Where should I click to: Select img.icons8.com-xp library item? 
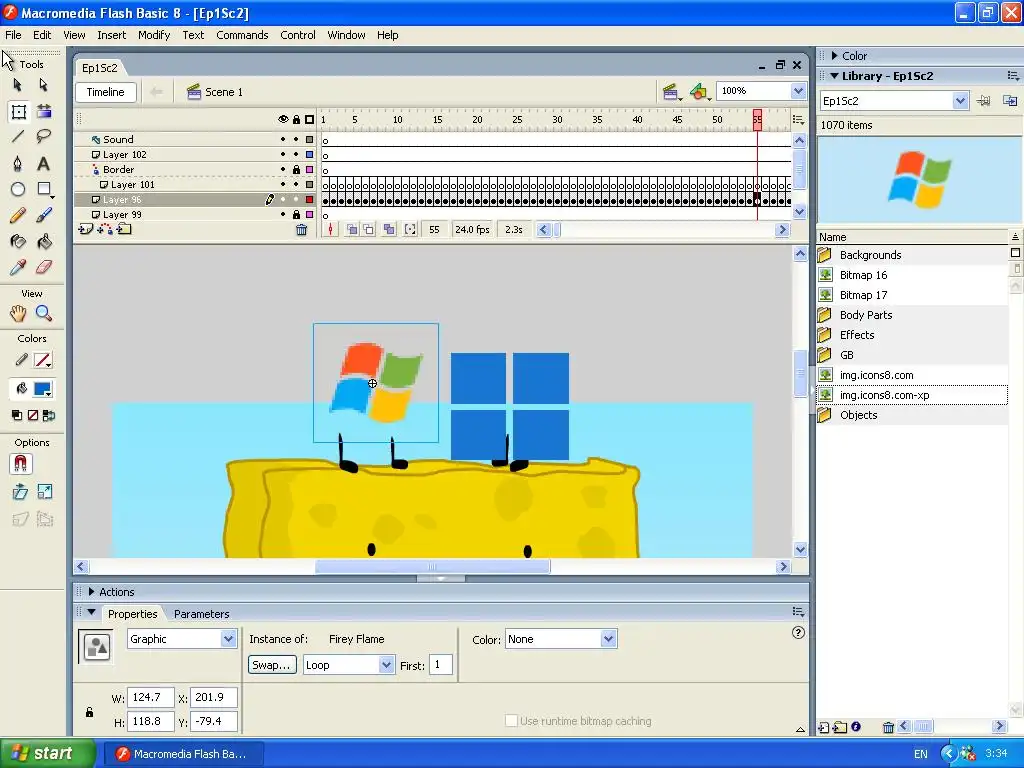(884, 395)
